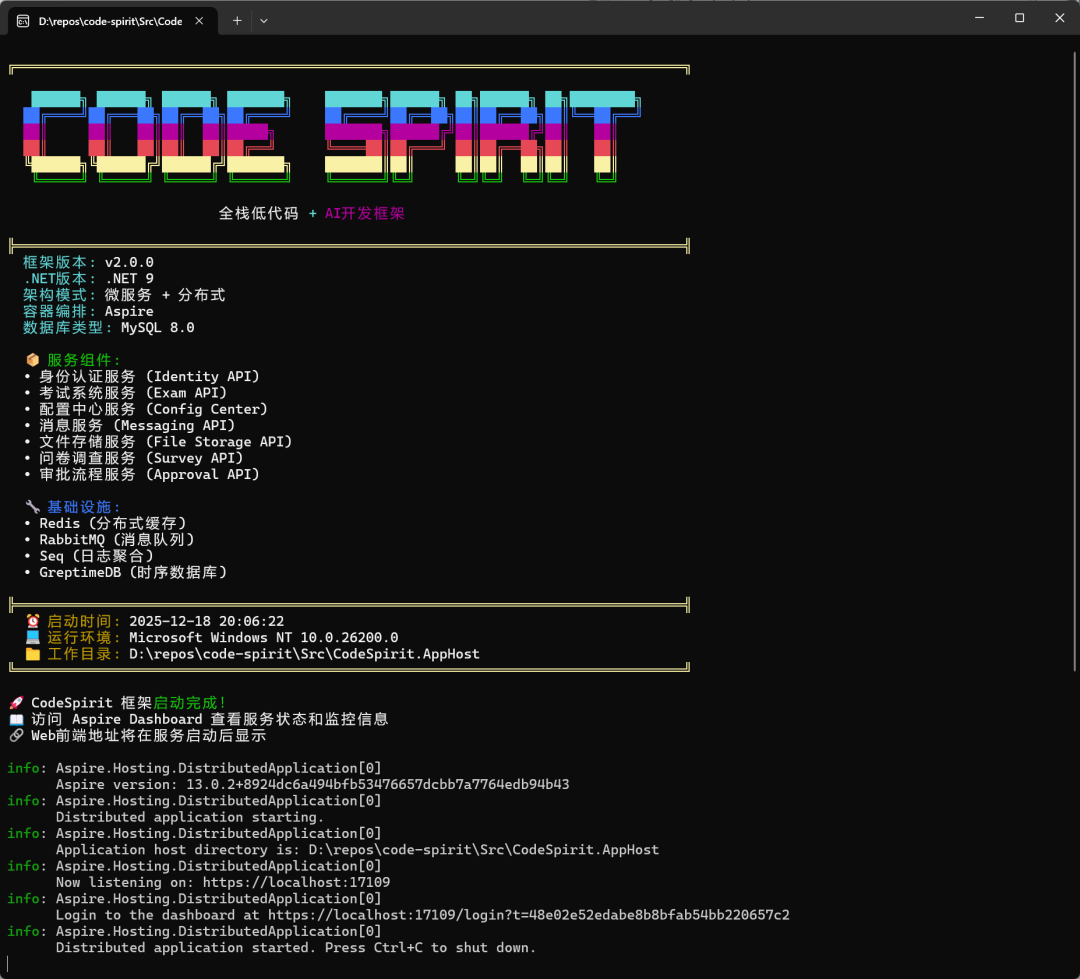Click the 'Aspire' value next to 容器编排
This screenshot has height=979, width=1080.
[129, 311]
